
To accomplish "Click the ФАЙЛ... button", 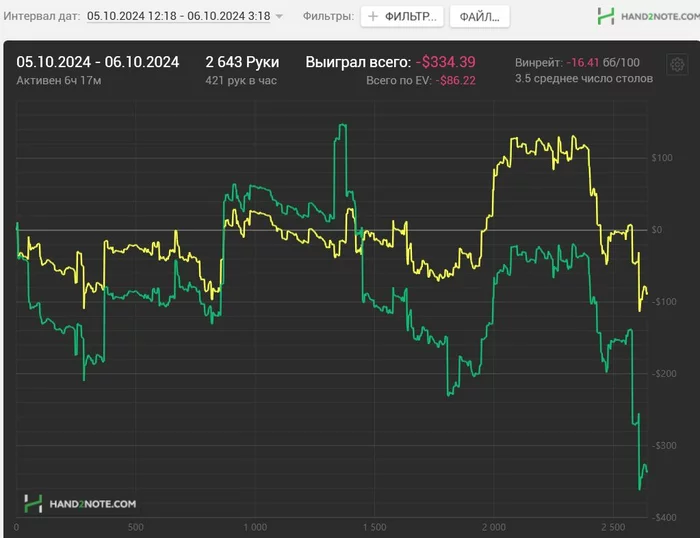I will point(479,17).
